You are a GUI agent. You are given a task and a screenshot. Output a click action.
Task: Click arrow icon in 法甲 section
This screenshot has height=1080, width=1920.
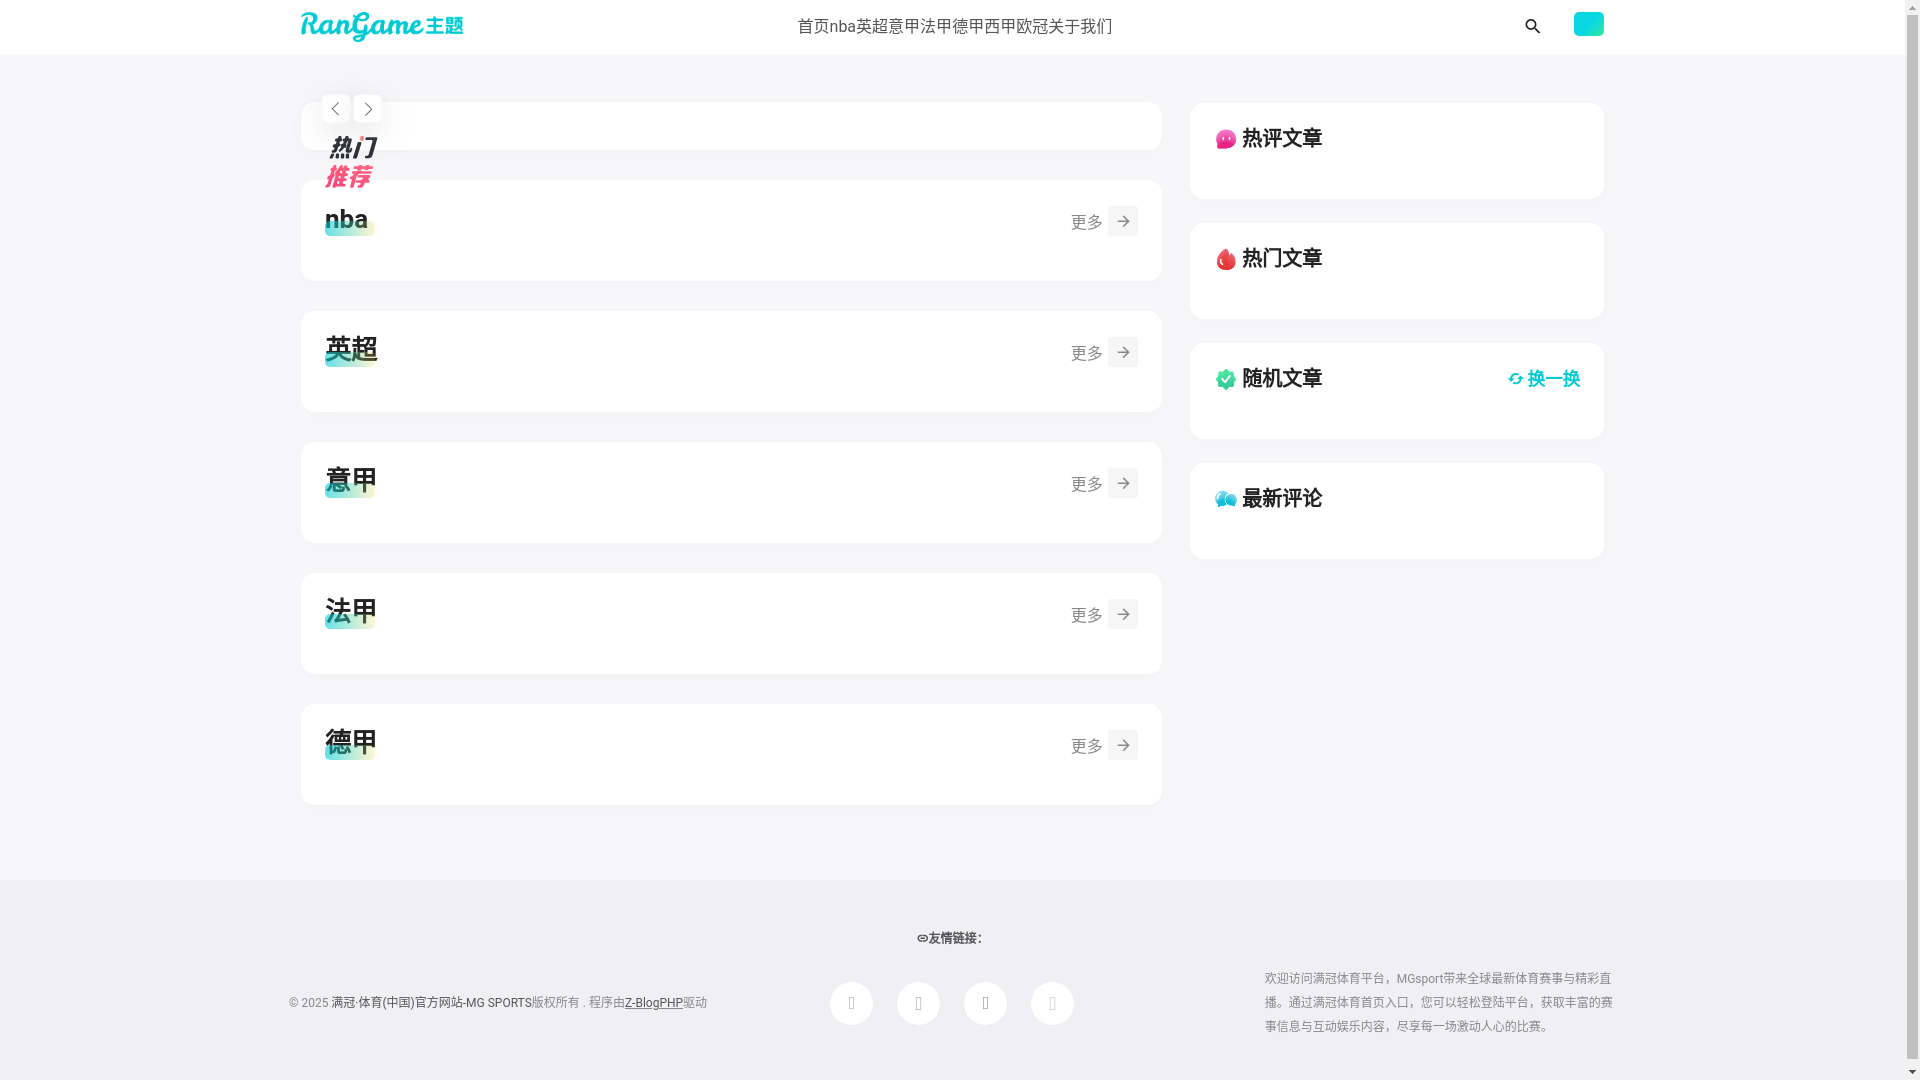(1122, 614)
